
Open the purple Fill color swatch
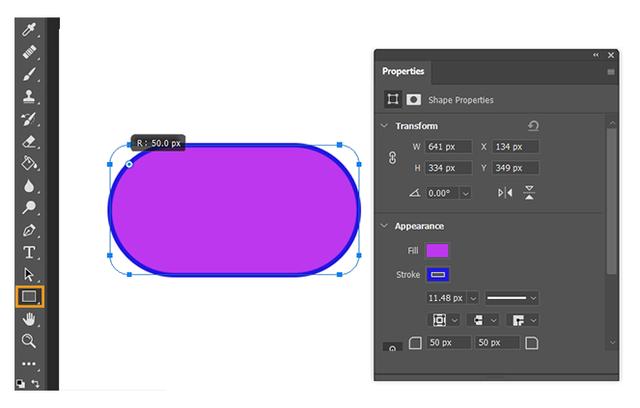(437, 251)
